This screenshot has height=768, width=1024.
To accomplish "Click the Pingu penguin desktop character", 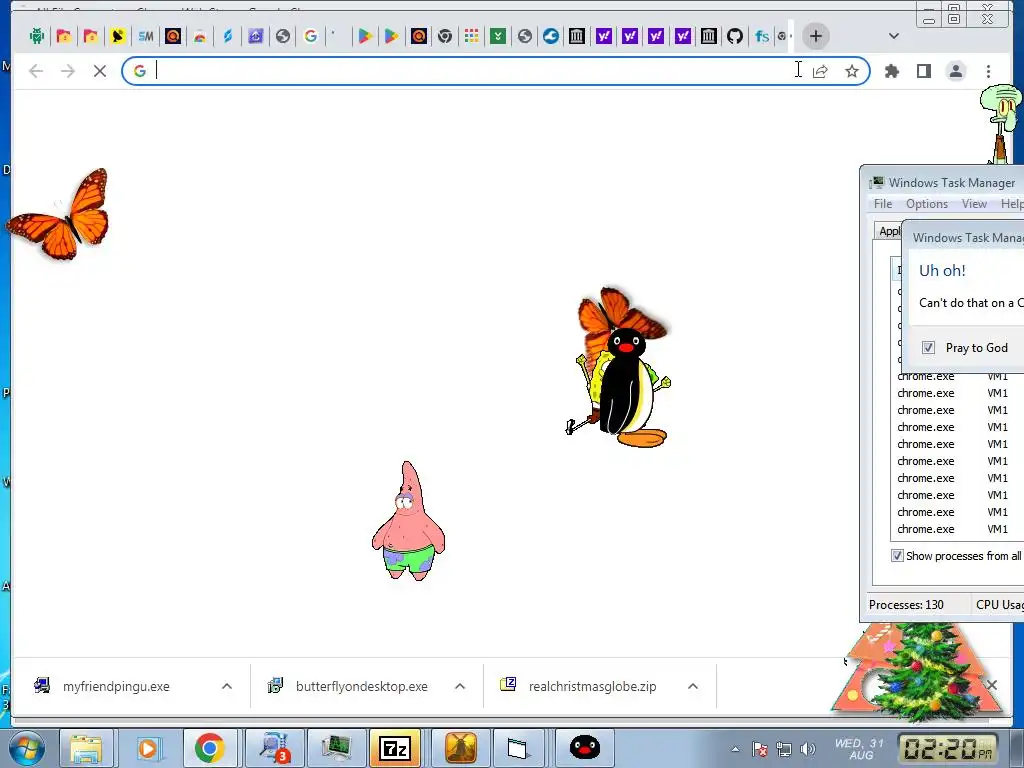I will coord(631,389).
